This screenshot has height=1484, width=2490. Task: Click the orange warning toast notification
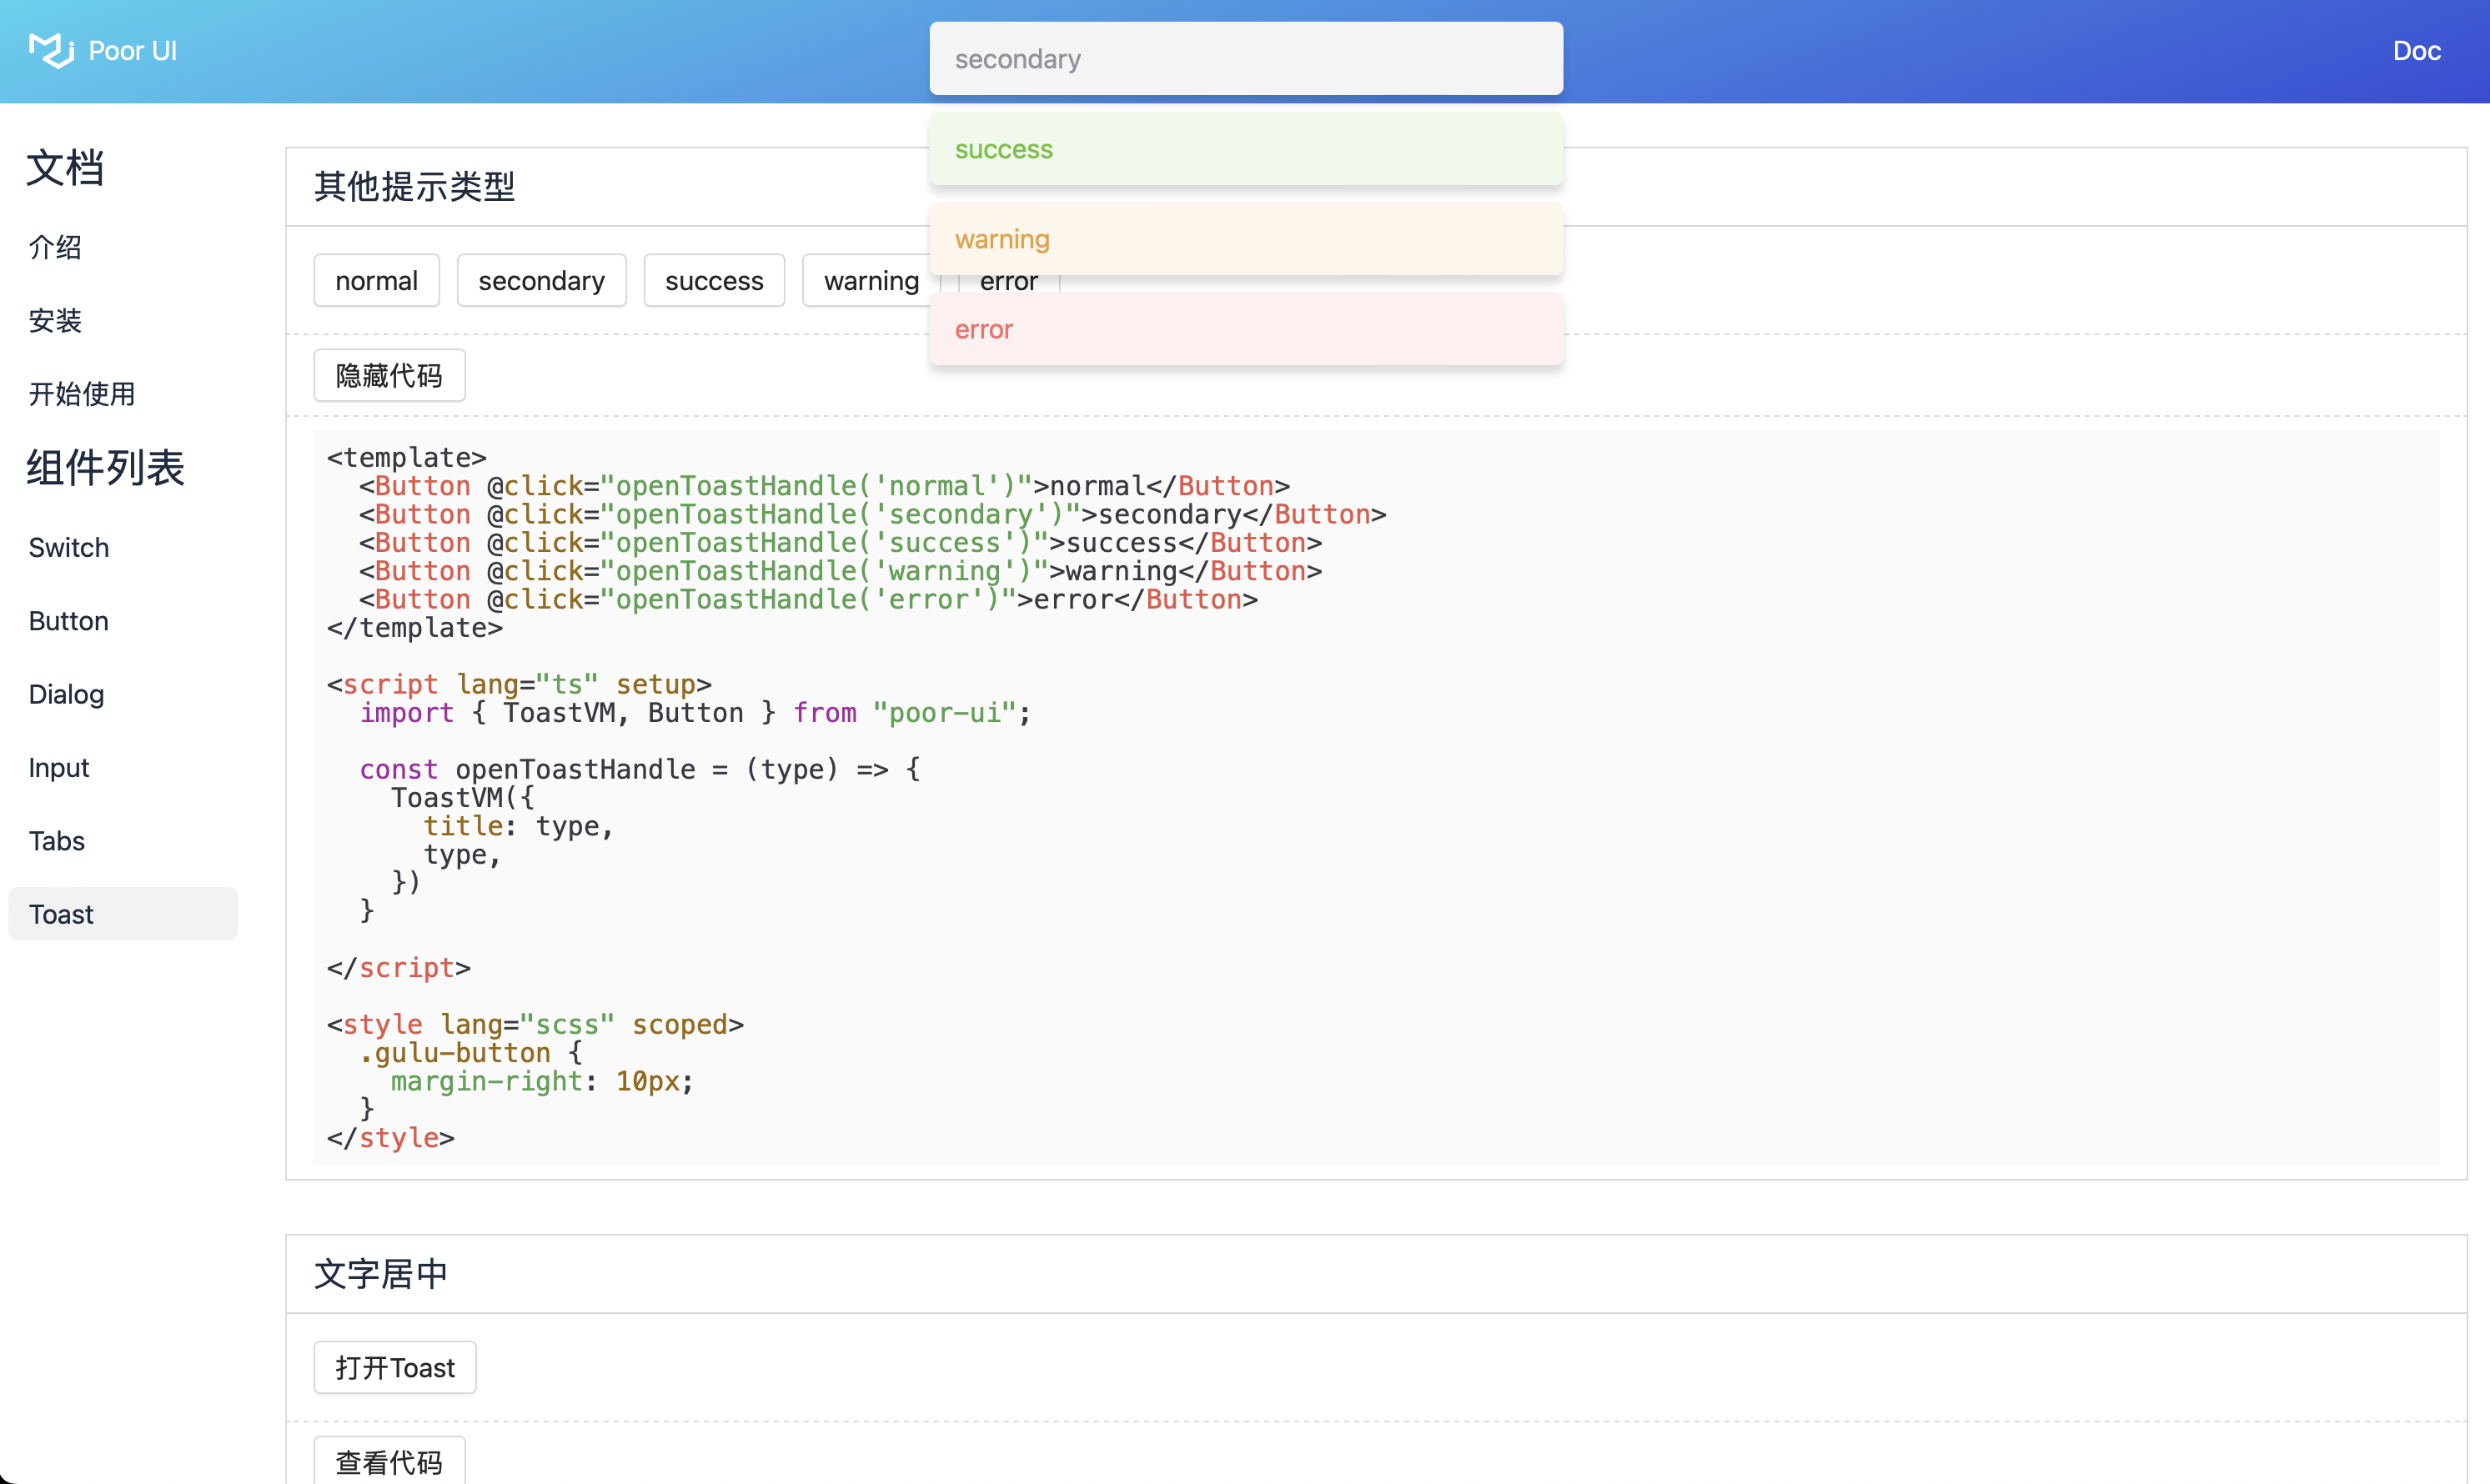[x=1246, y=239]
